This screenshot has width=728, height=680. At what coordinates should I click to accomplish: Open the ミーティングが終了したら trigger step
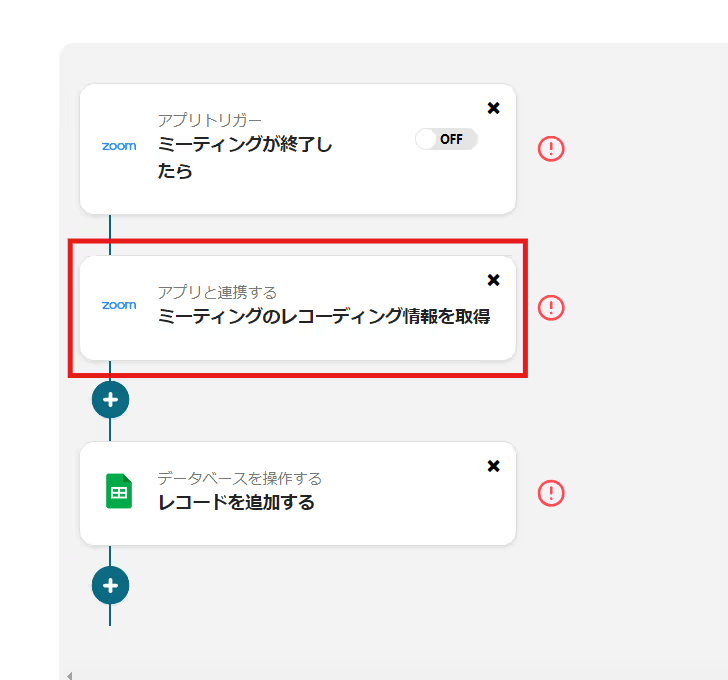click(x=245, y=157)
